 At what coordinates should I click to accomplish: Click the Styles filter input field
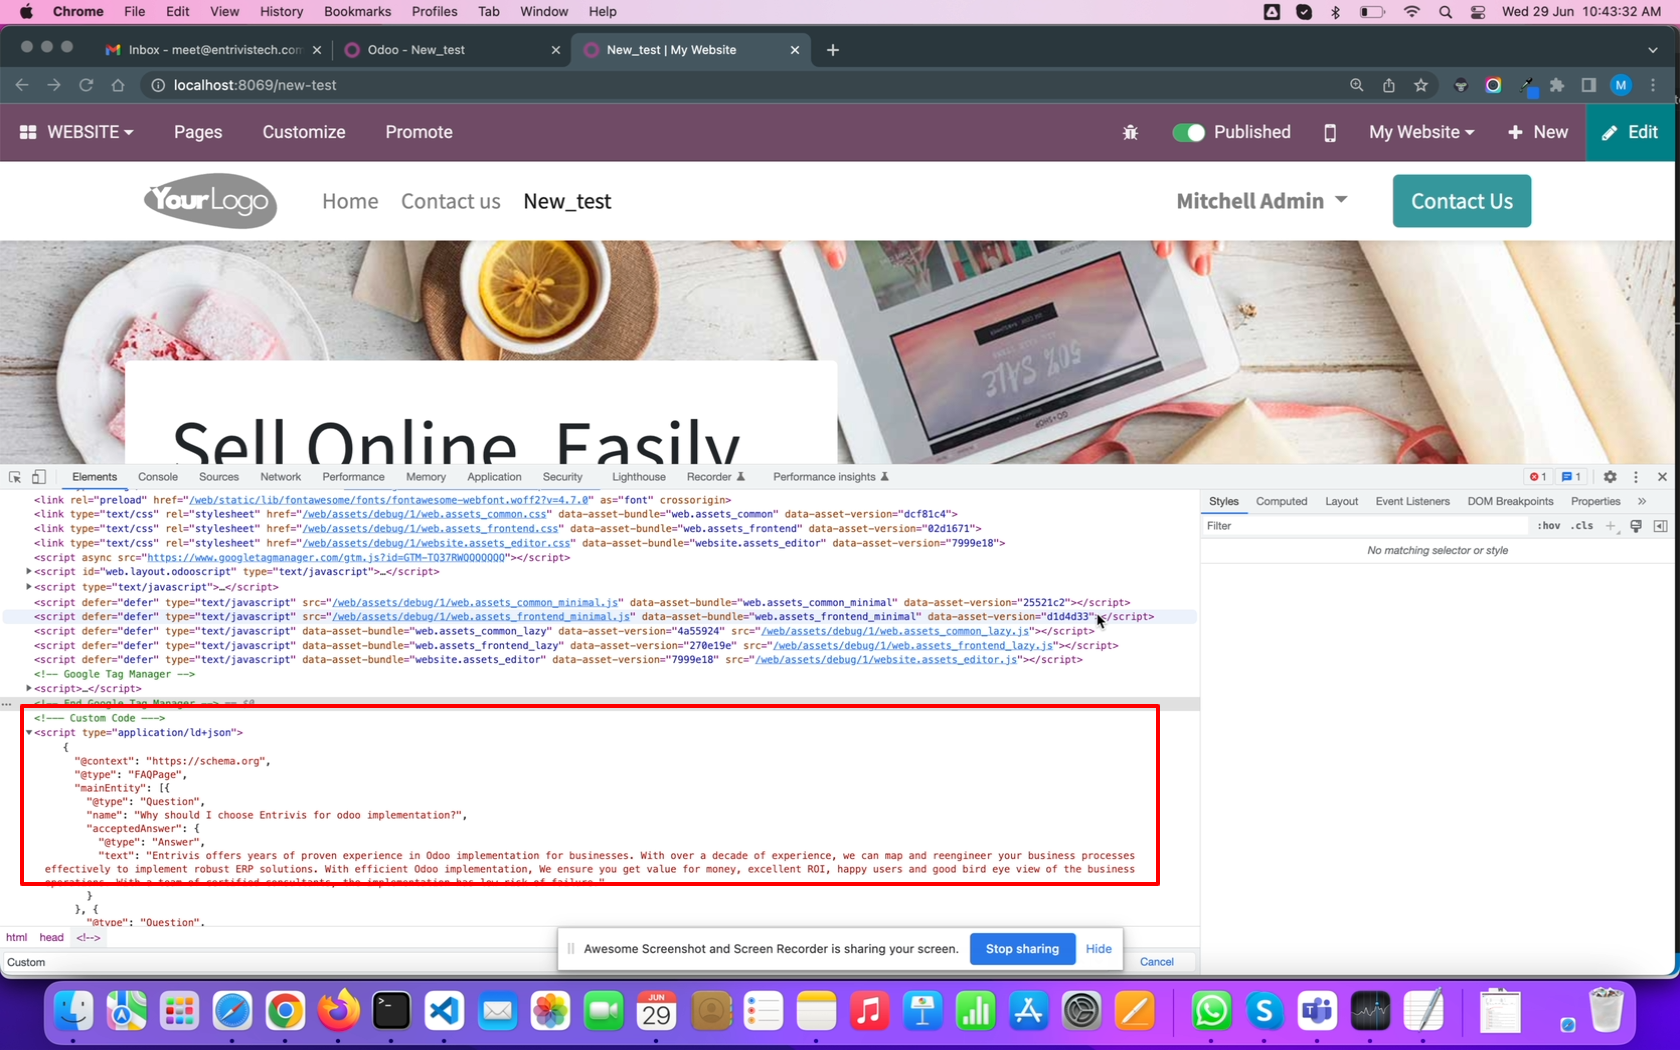click(x=1366, y=526)
